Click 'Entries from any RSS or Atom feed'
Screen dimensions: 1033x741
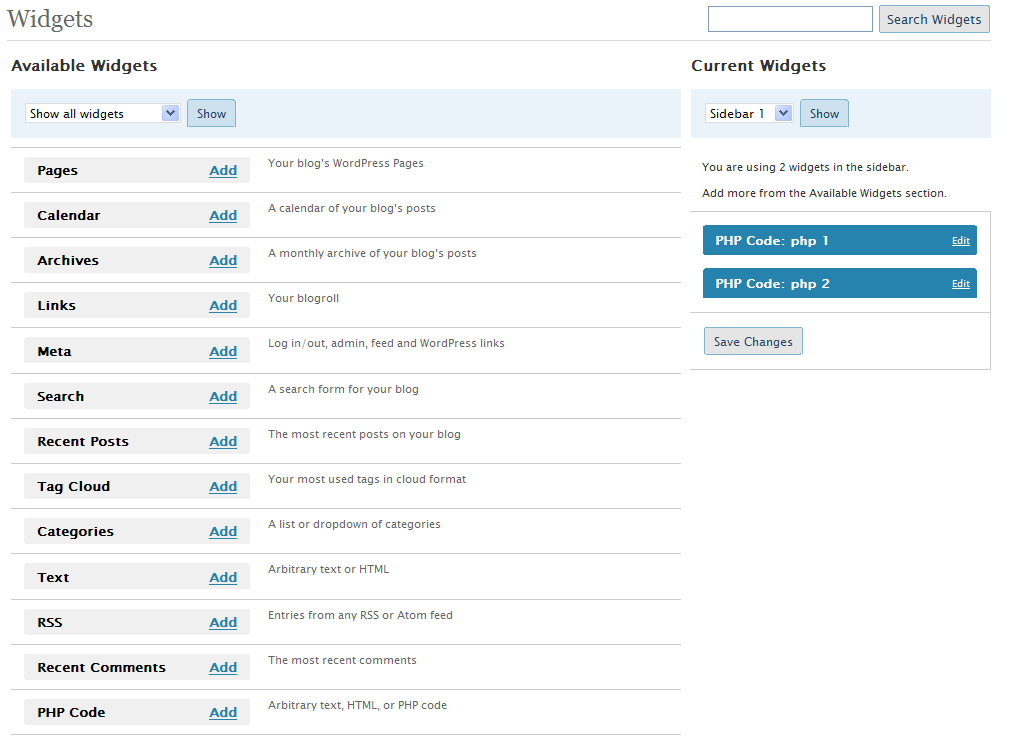click(360, 615)
